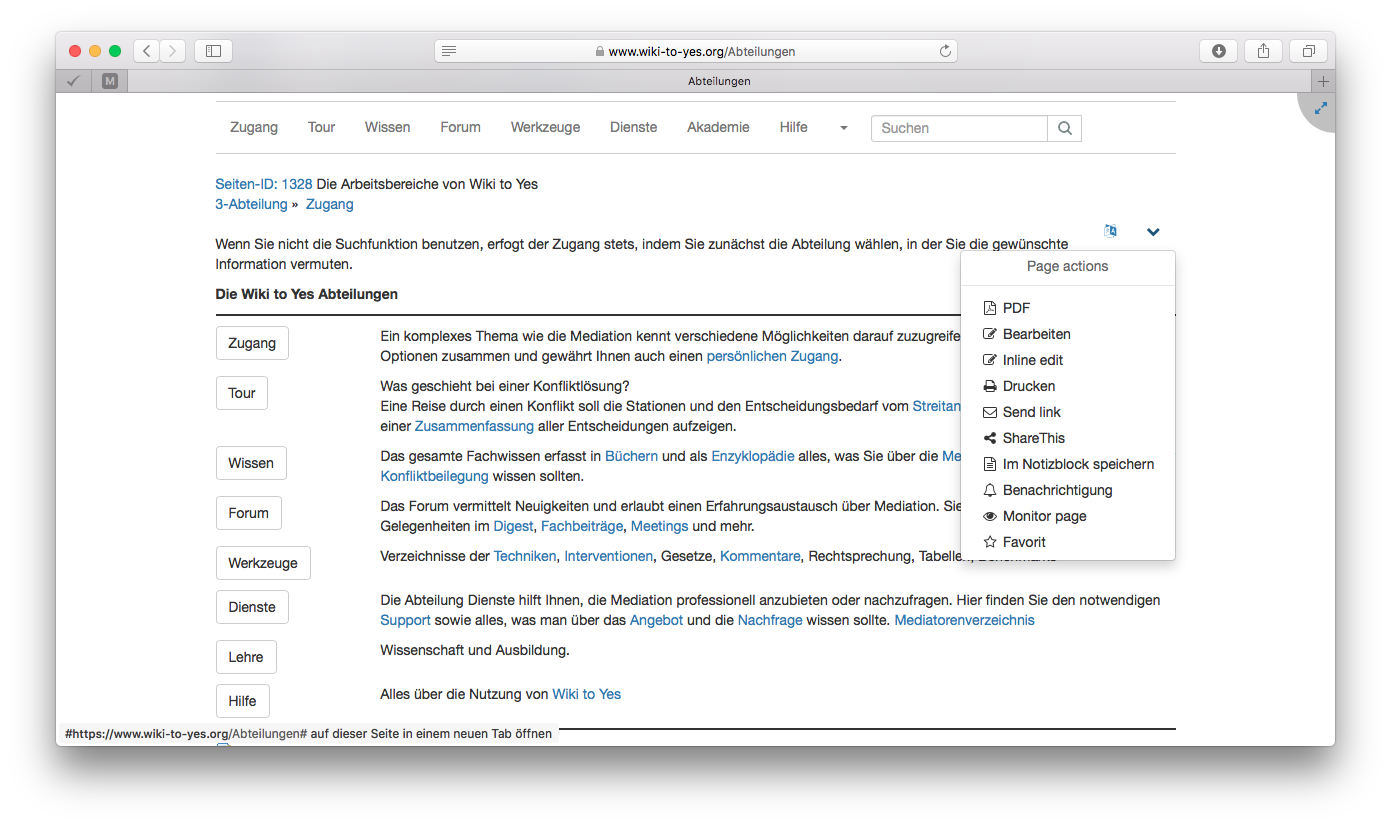Mark page as Favorit
1391x826 pixels.
pyautogui.click(x=1024, y=542)
